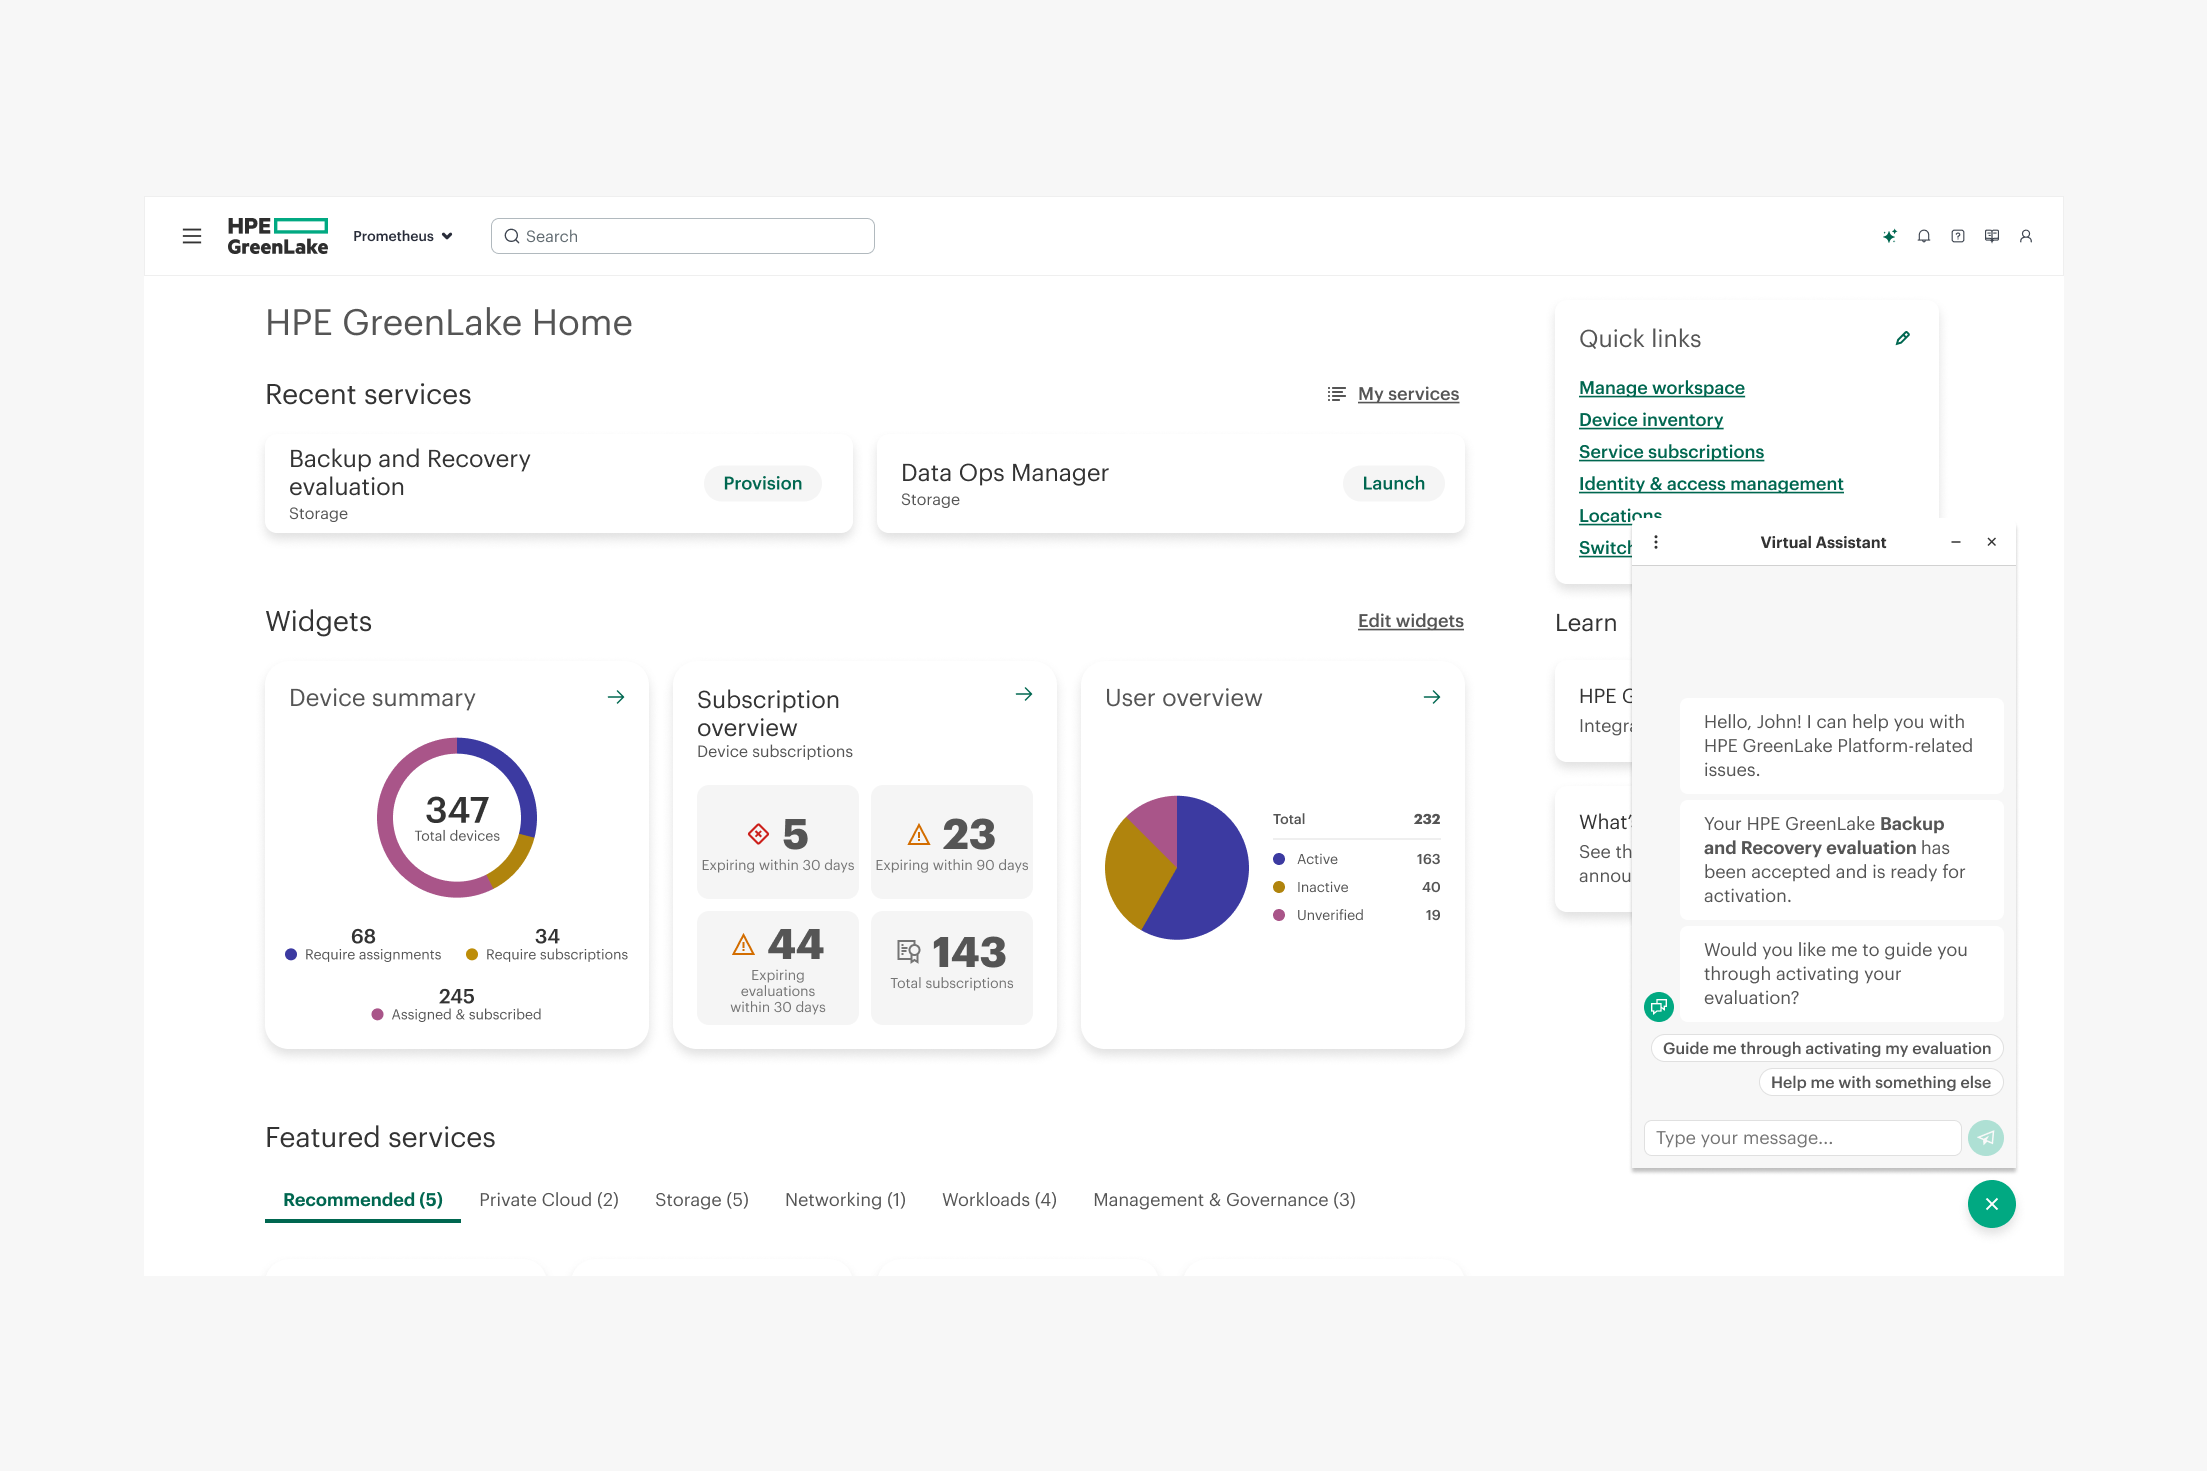Switch to the Private Cloud tab
2207x1471 pixels.
(x=548, y=1199)
